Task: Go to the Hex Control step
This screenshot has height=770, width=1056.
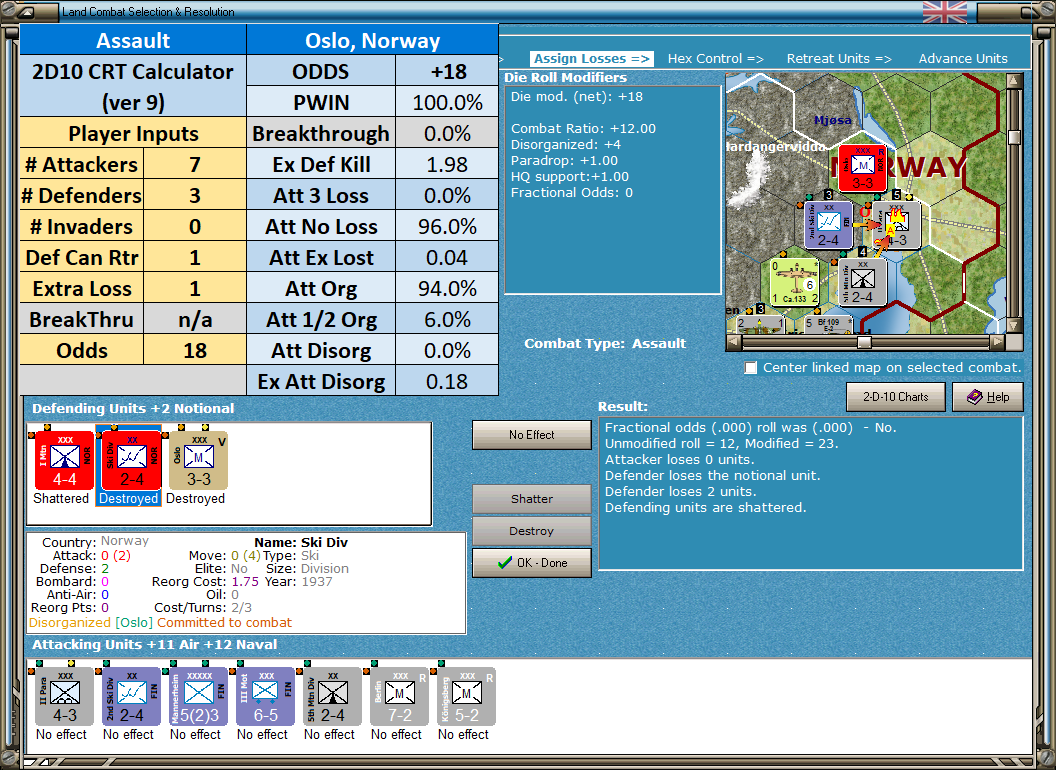Action: coord(715,59)
